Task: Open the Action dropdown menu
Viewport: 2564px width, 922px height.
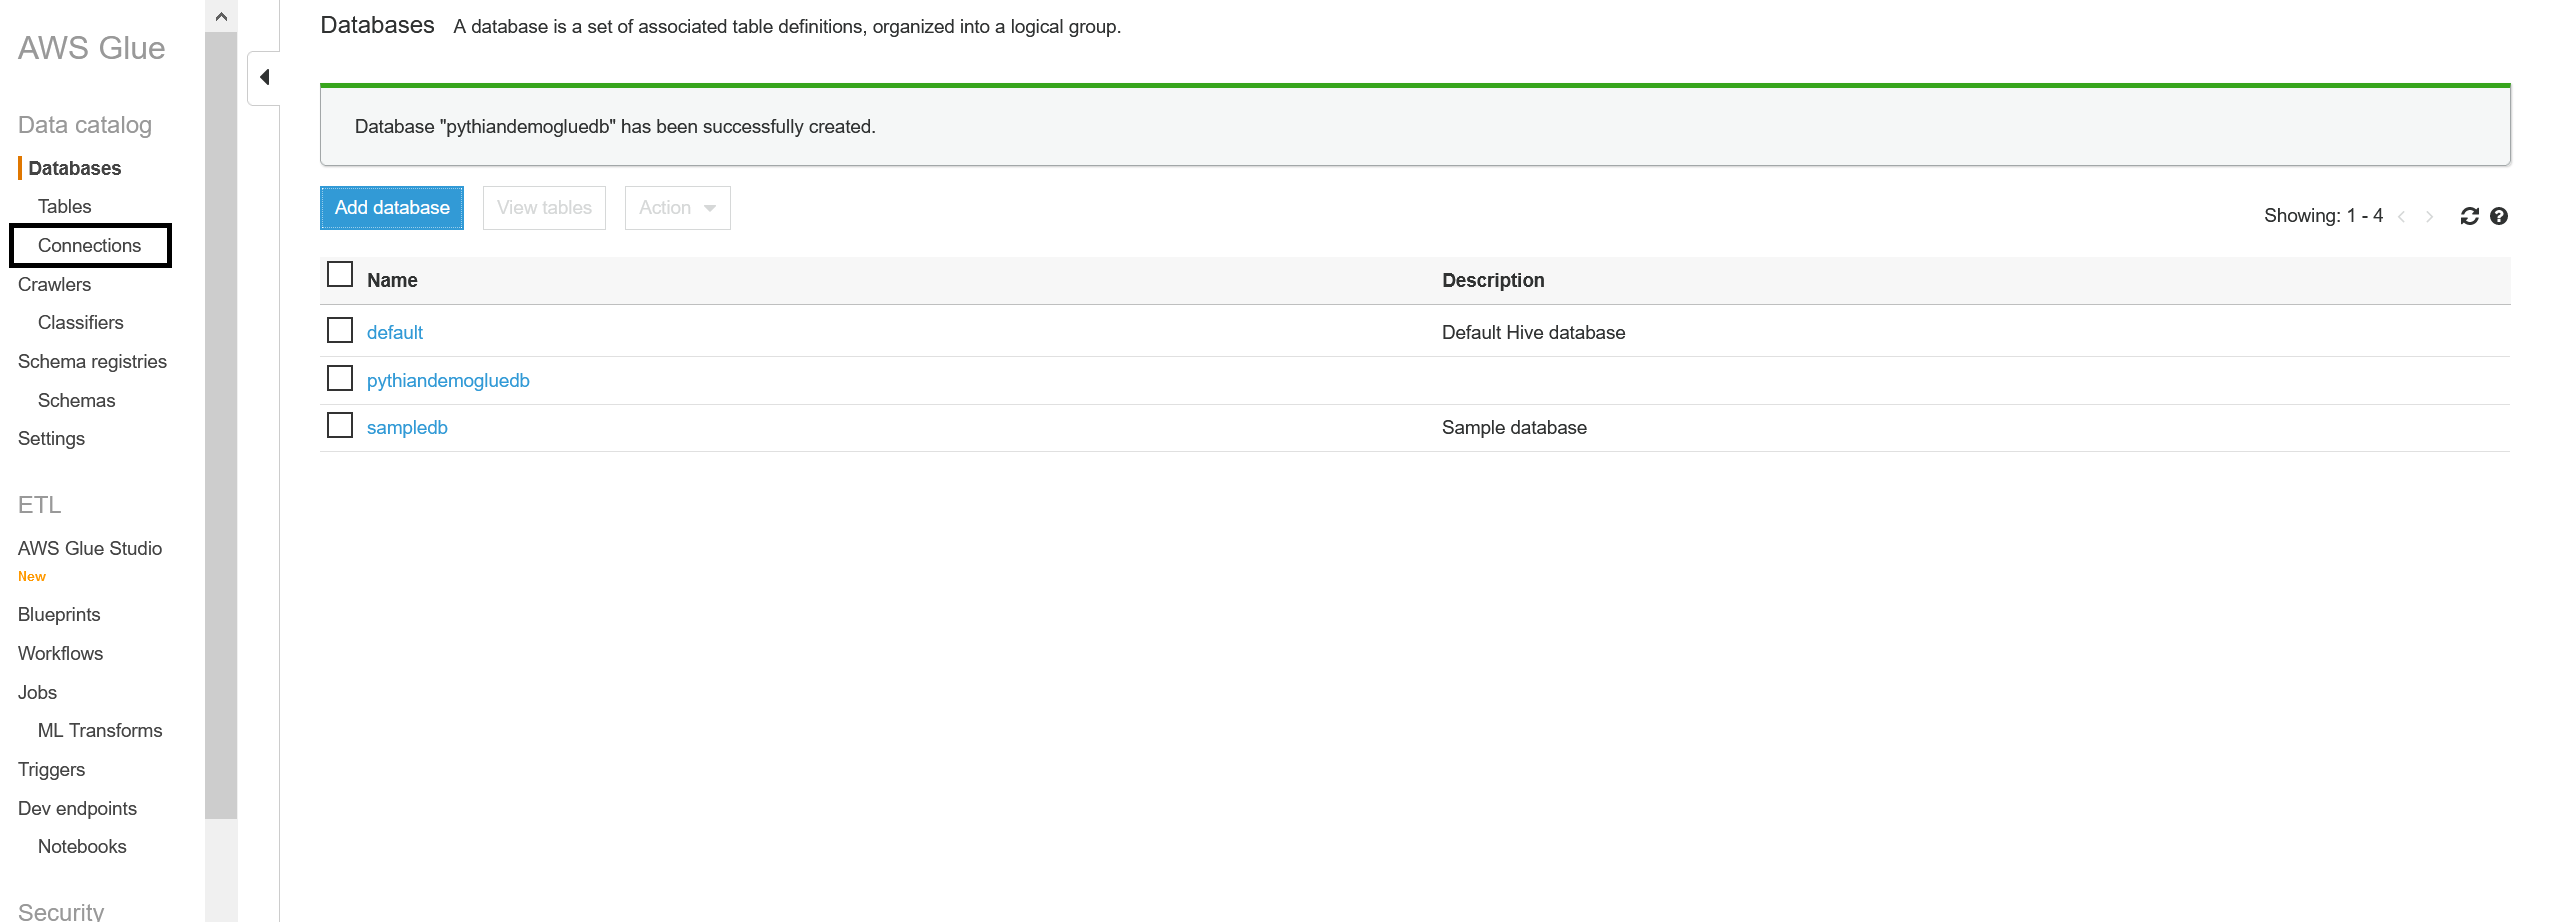Action: [677, 208]
